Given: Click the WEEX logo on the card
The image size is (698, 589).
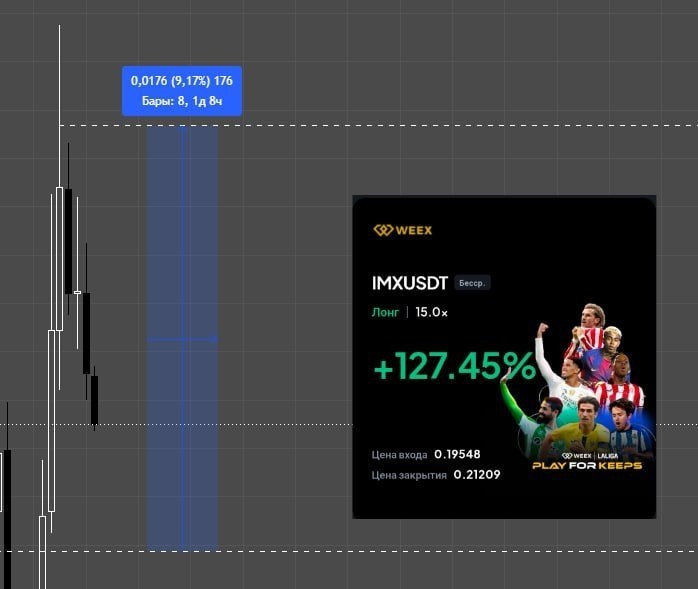Looking at the screenshot, I should 402,230.
